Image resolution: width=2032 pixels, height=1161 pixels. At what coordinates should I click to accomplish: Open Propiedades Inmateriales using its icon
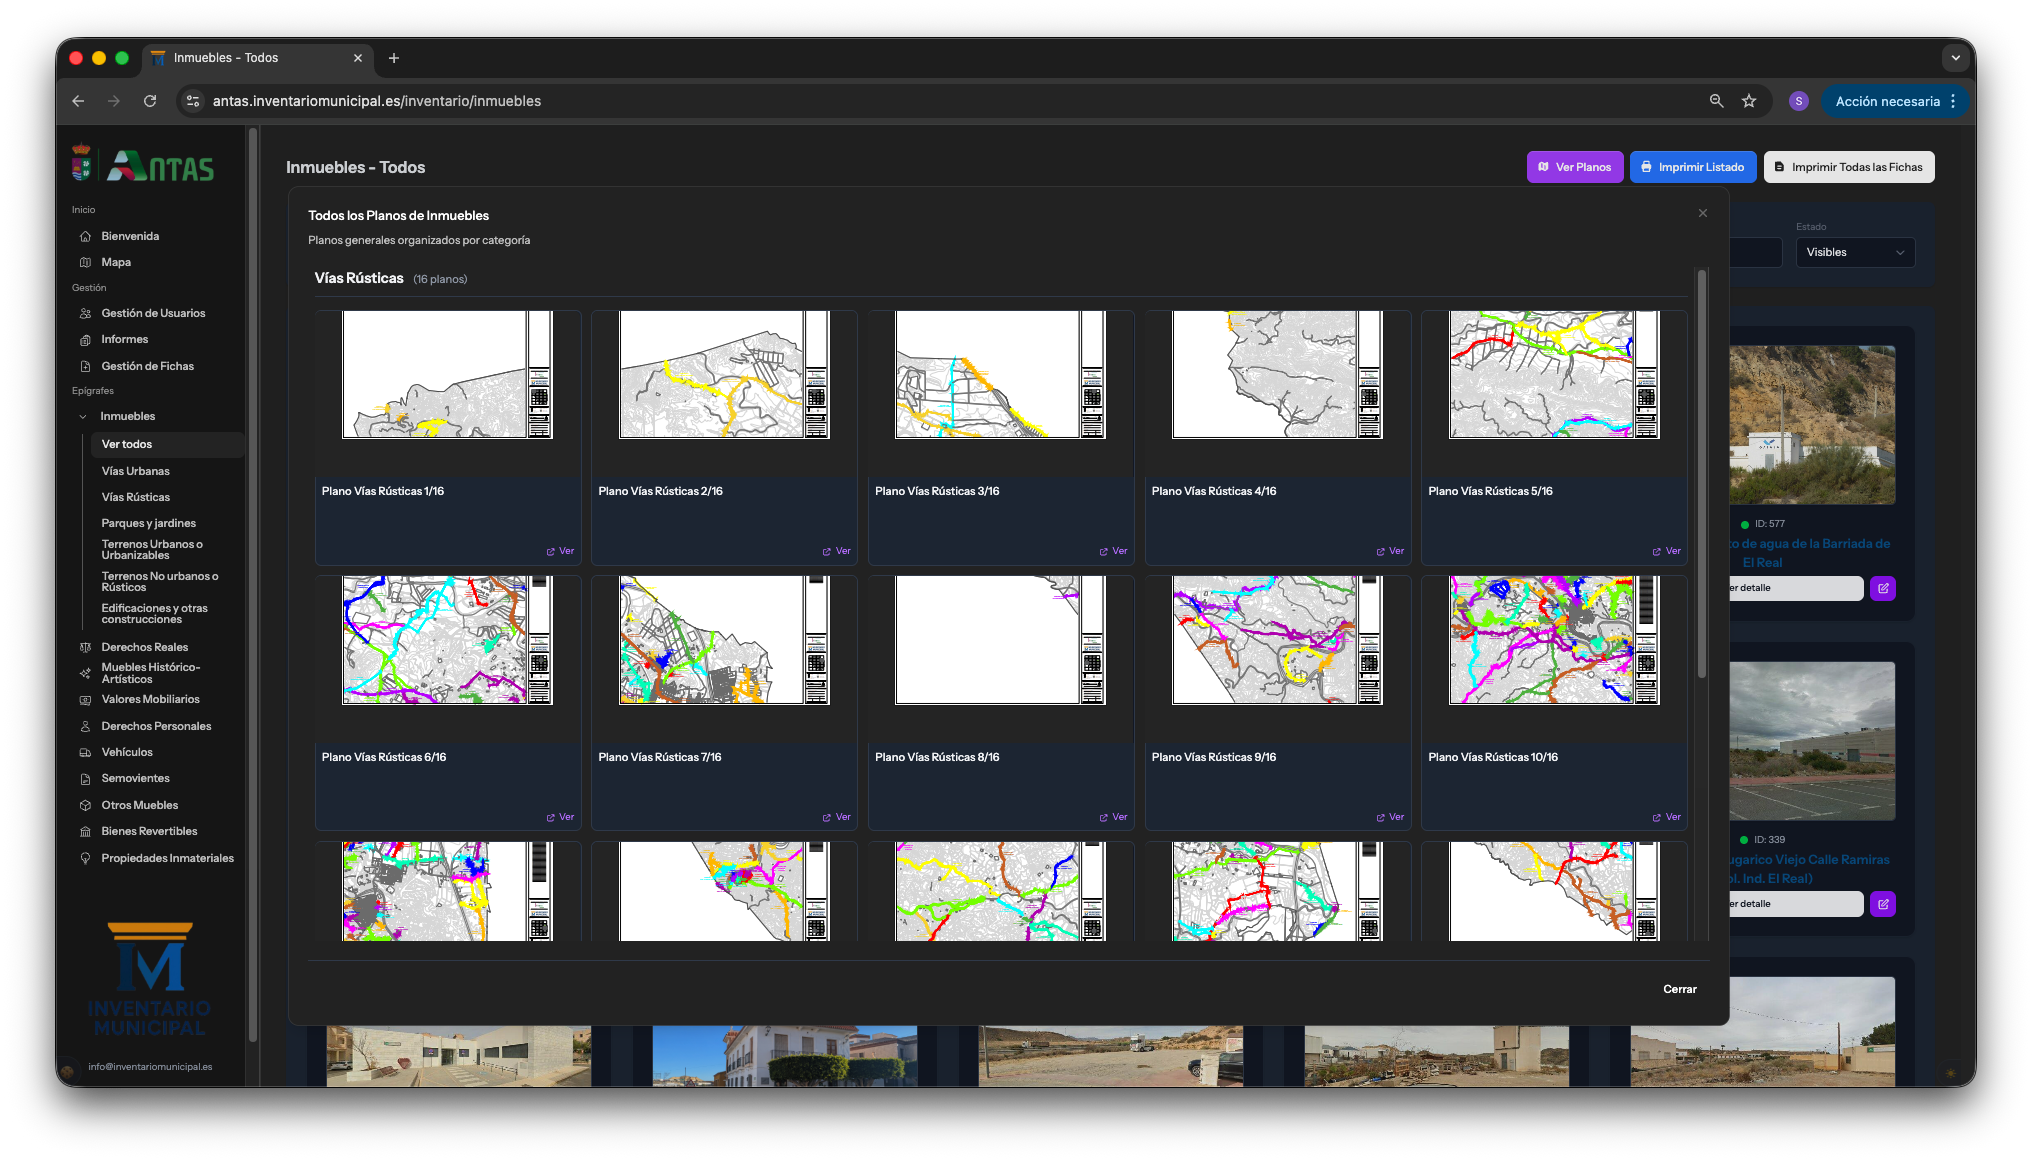pyautogui.click(x=87, y=858)
